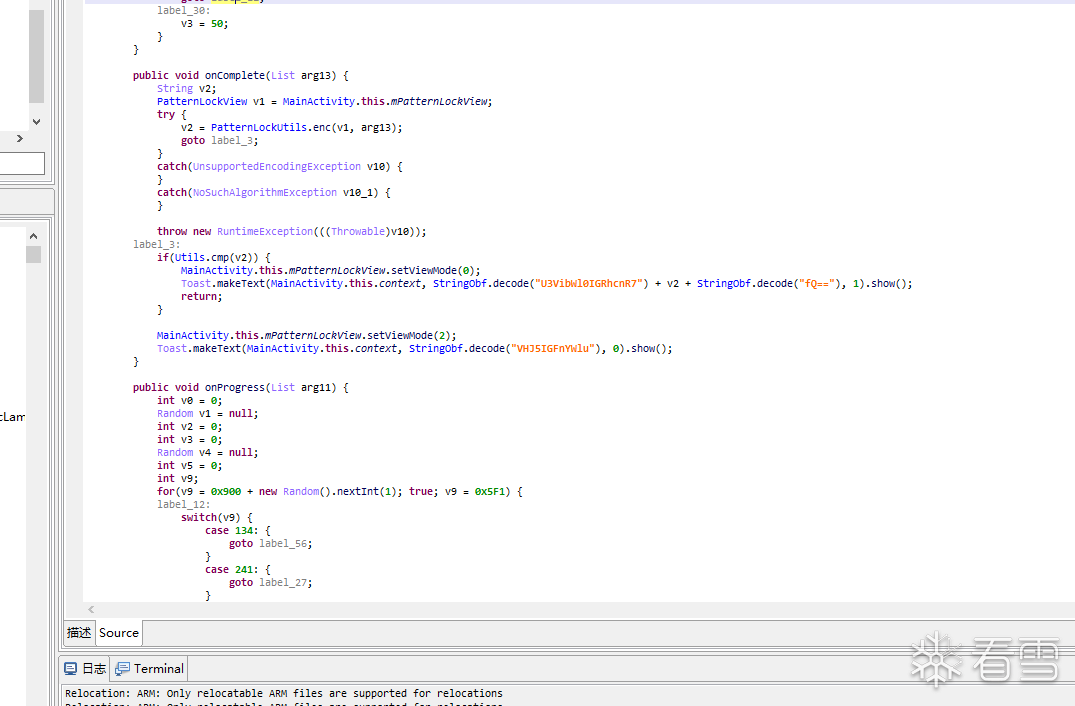Select the "VHJ5IGFnYWlu" encoded string
Image resolution: width=1075 pixels, height=706 pixels.
click(x=552, y=349)
